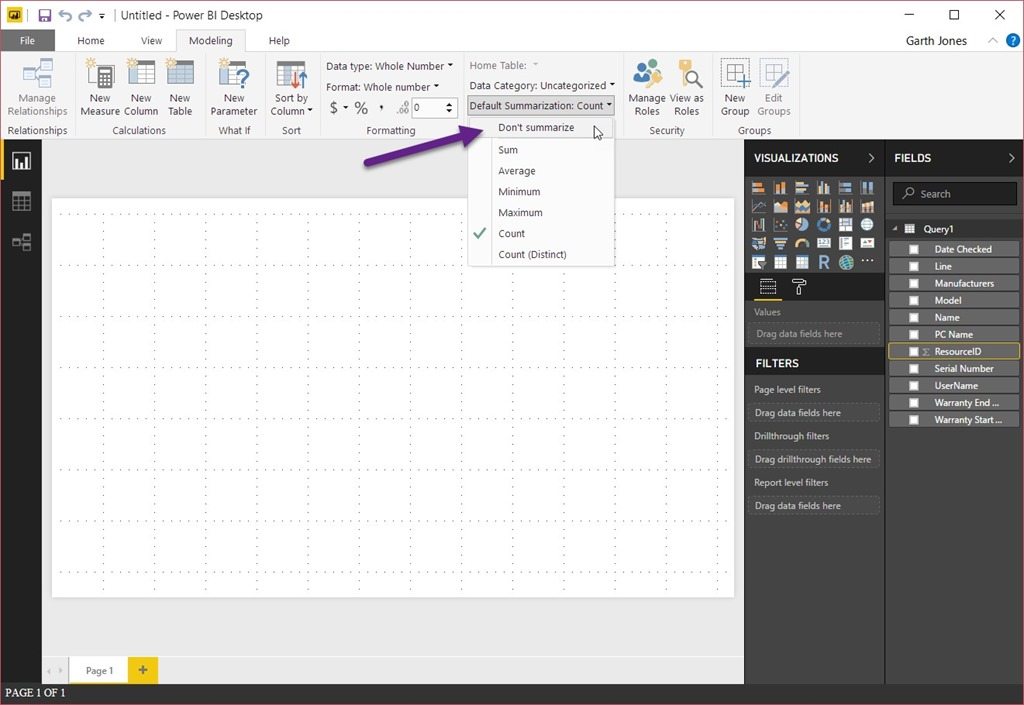Image resolution: width=1024 pixels, height=705 pixels.
Task: Select the clustered bar chart visual
Action: tap(802, 188)
